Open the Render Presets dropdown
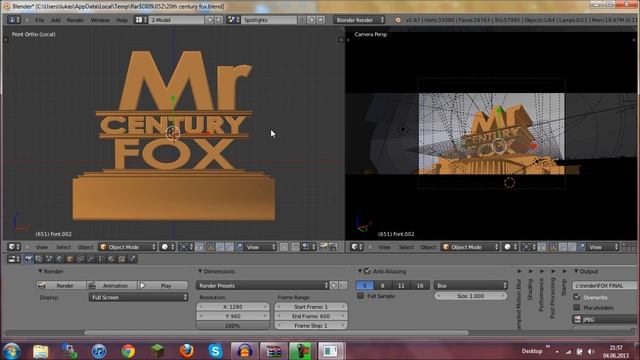 262,285
